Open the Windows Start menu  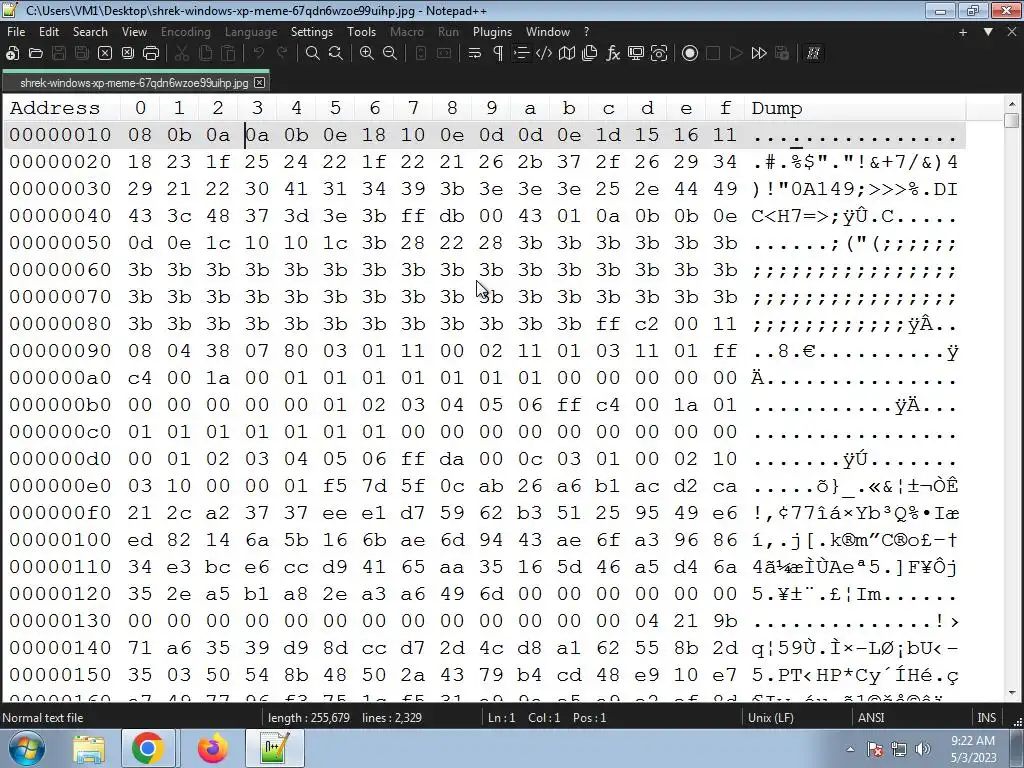[27, 749]
